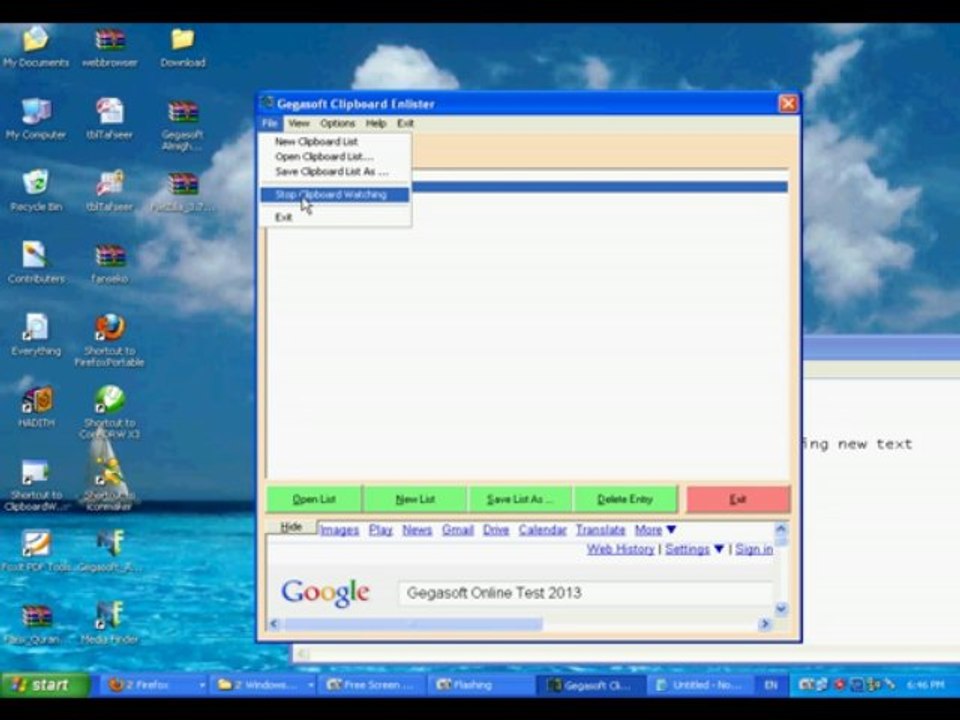Click the green Open List button
Image resolution: width=960 pixels, height=720 pixels.
click(314, 499)
